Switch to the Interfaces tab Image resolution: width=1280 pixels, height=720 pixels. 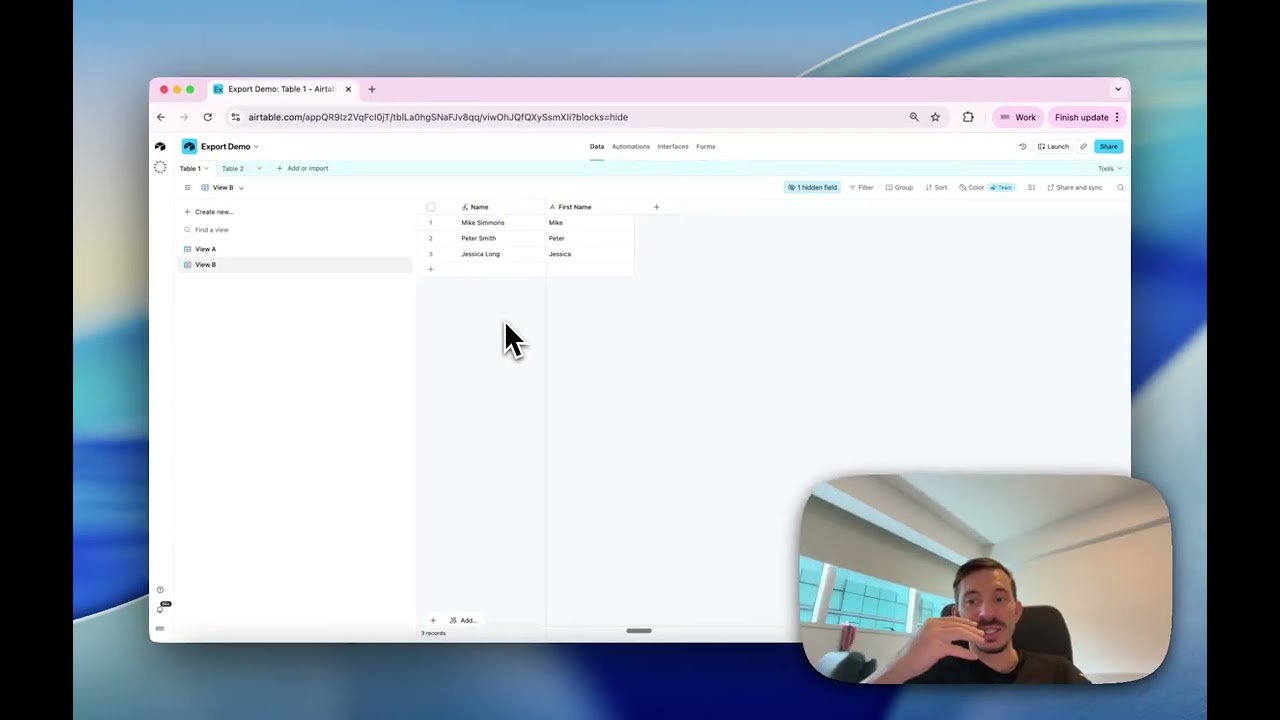[x=673, y=147]
